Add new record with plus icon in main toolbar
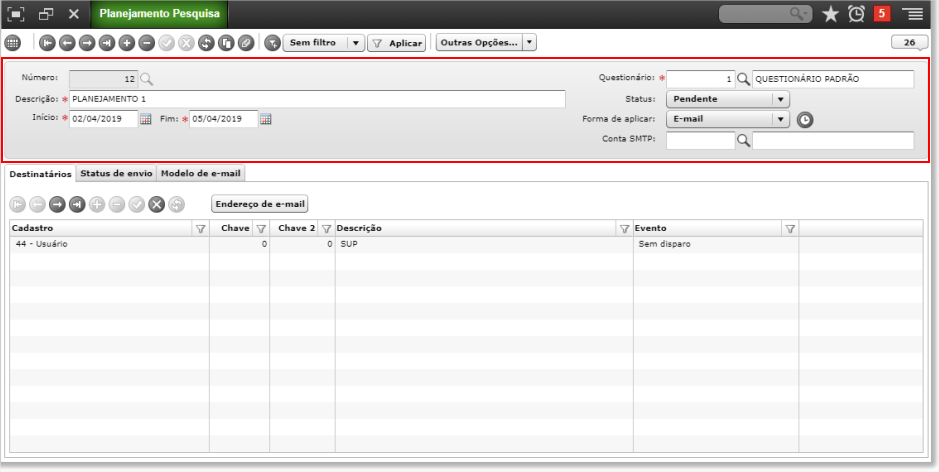 coord(126,43)
